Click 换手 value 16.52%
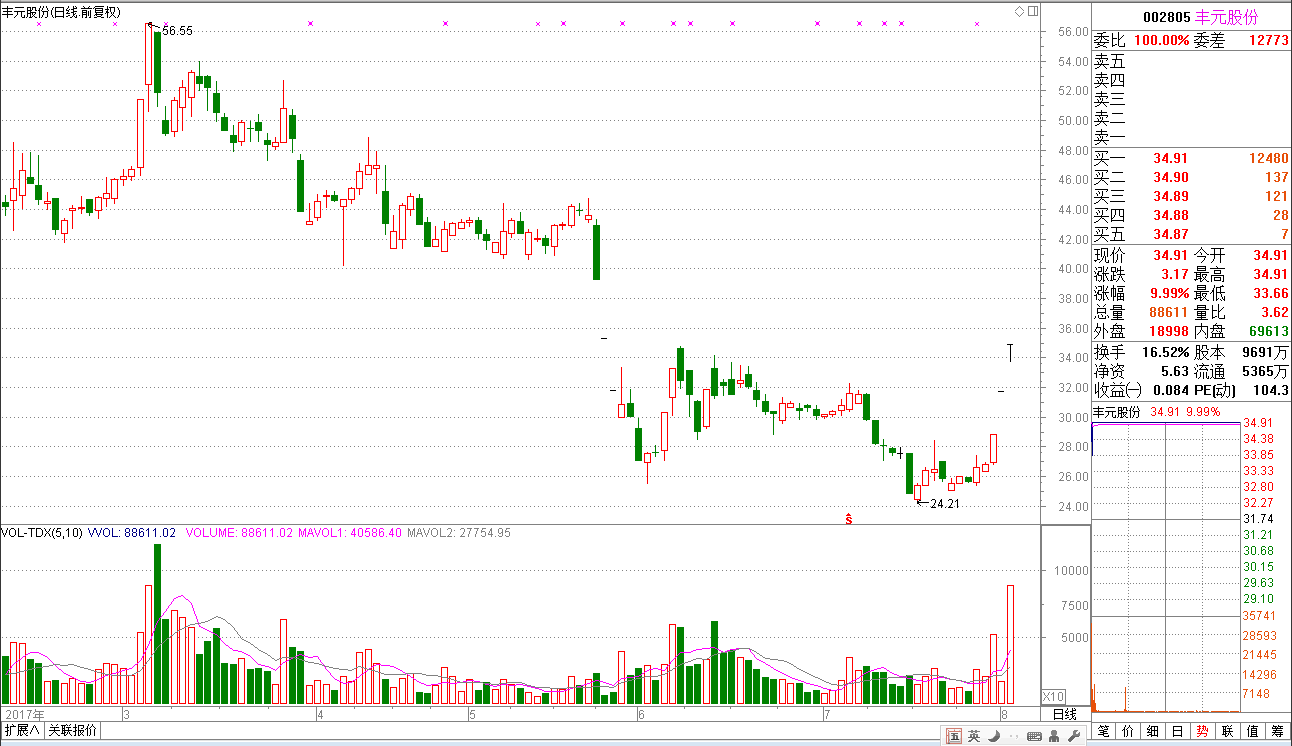 1164,352
